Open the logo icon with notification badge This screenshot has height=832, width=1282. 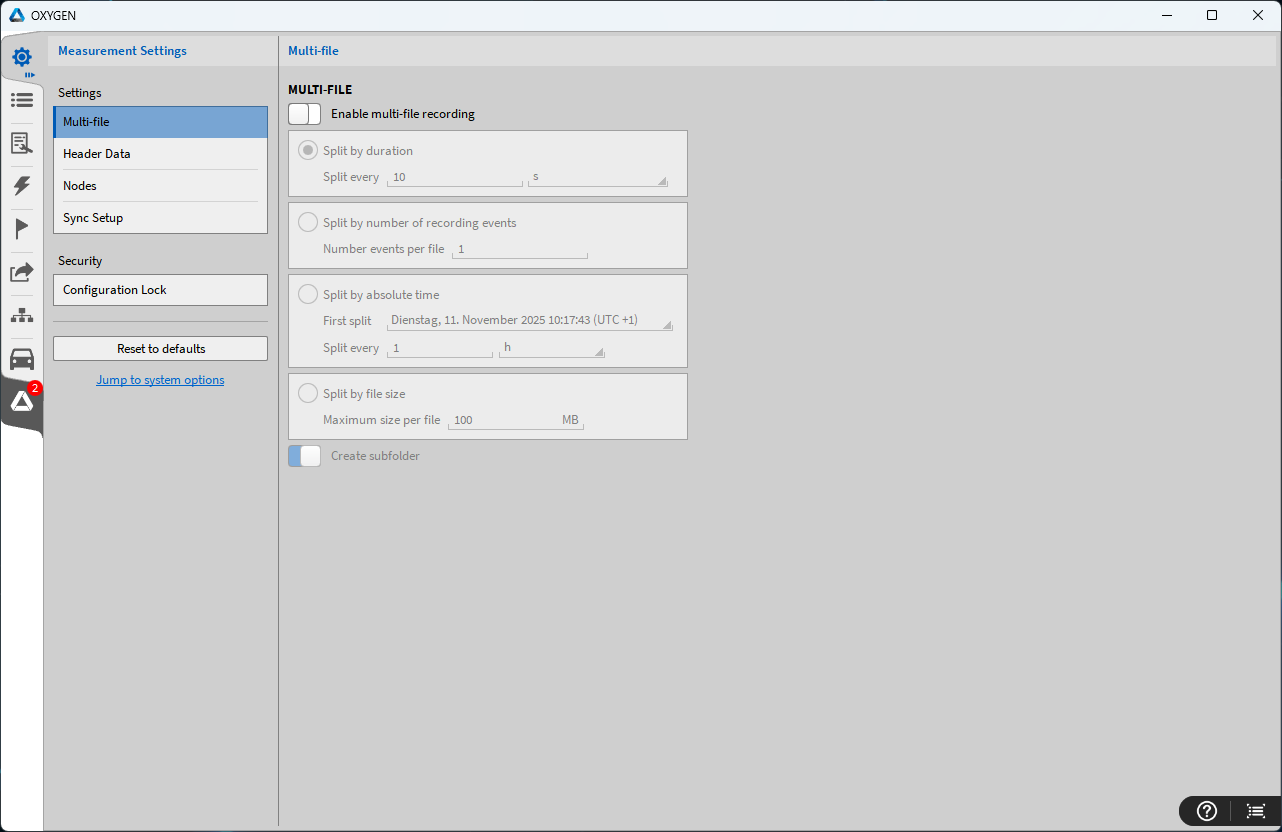click(x=22, y=402)
